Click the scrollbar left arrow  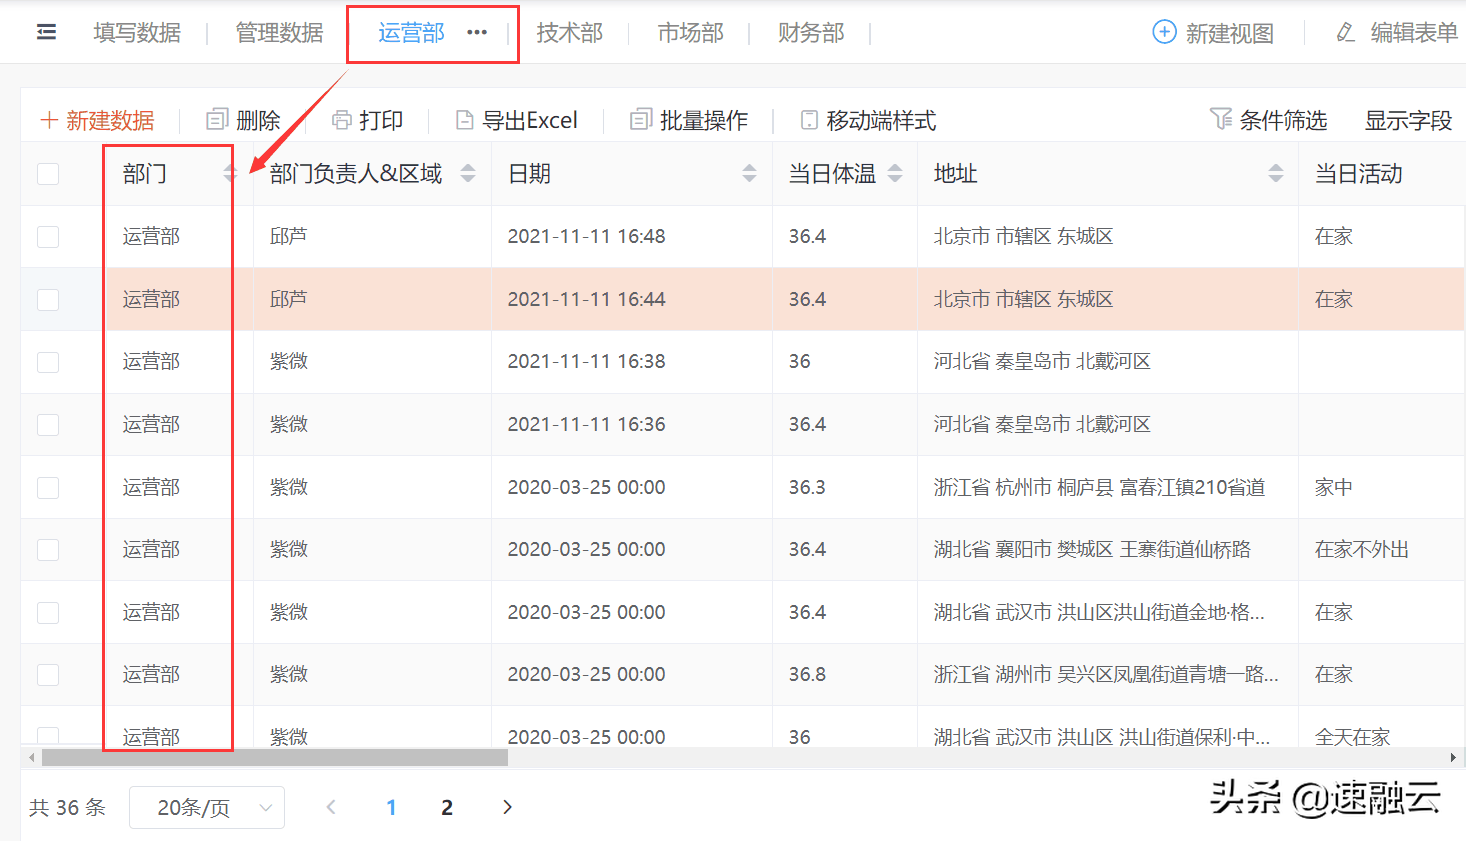tap(32, 758)
